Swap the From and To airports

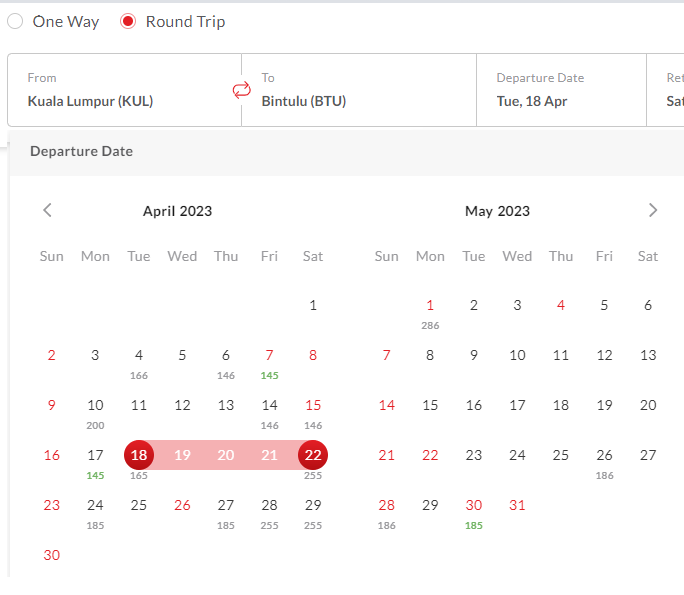pos(241,90)
